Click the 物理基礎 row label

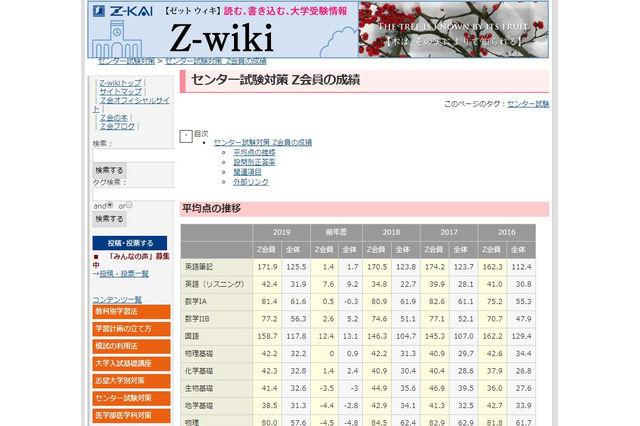(x=199, y=353)
